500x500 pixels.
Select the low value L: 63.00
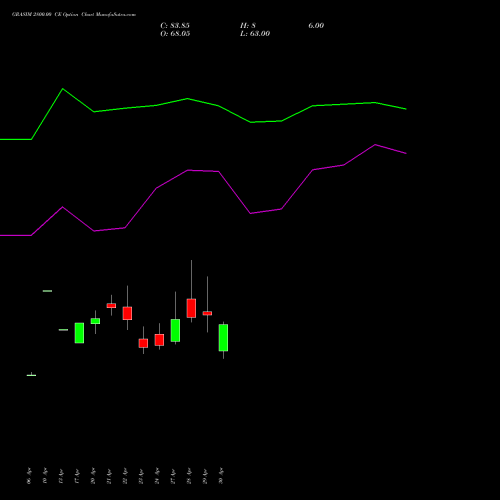255,34
